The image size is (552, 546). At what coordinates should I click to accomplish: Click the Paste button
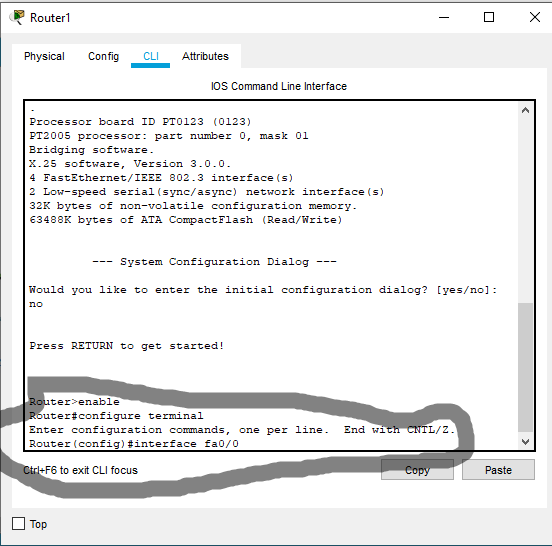(498, 470)
